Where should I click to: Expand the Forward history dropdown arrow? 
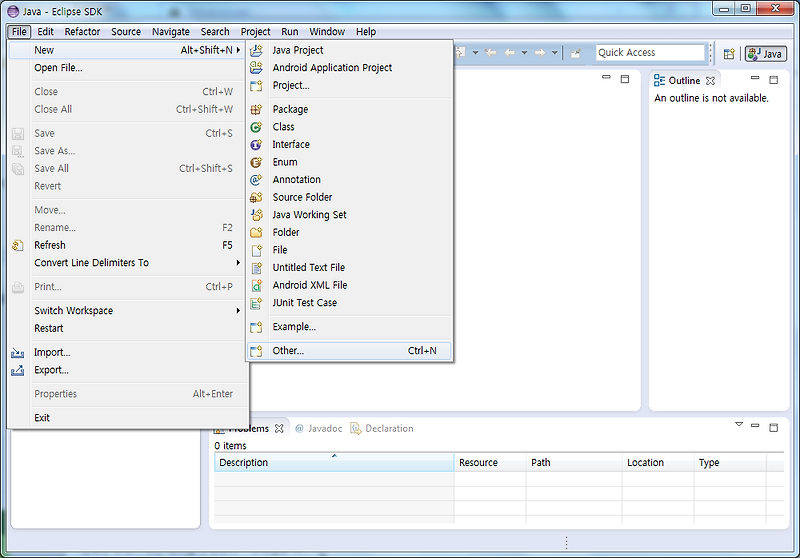pyautogui.click(x=555, y=53)
